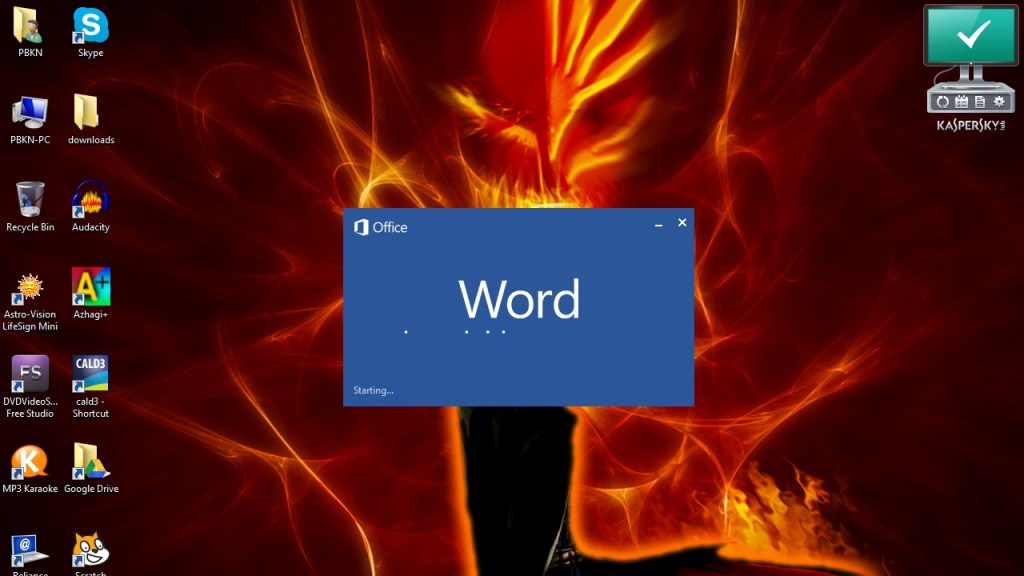Select the PBKN user folder

click(x=27, y=27)
